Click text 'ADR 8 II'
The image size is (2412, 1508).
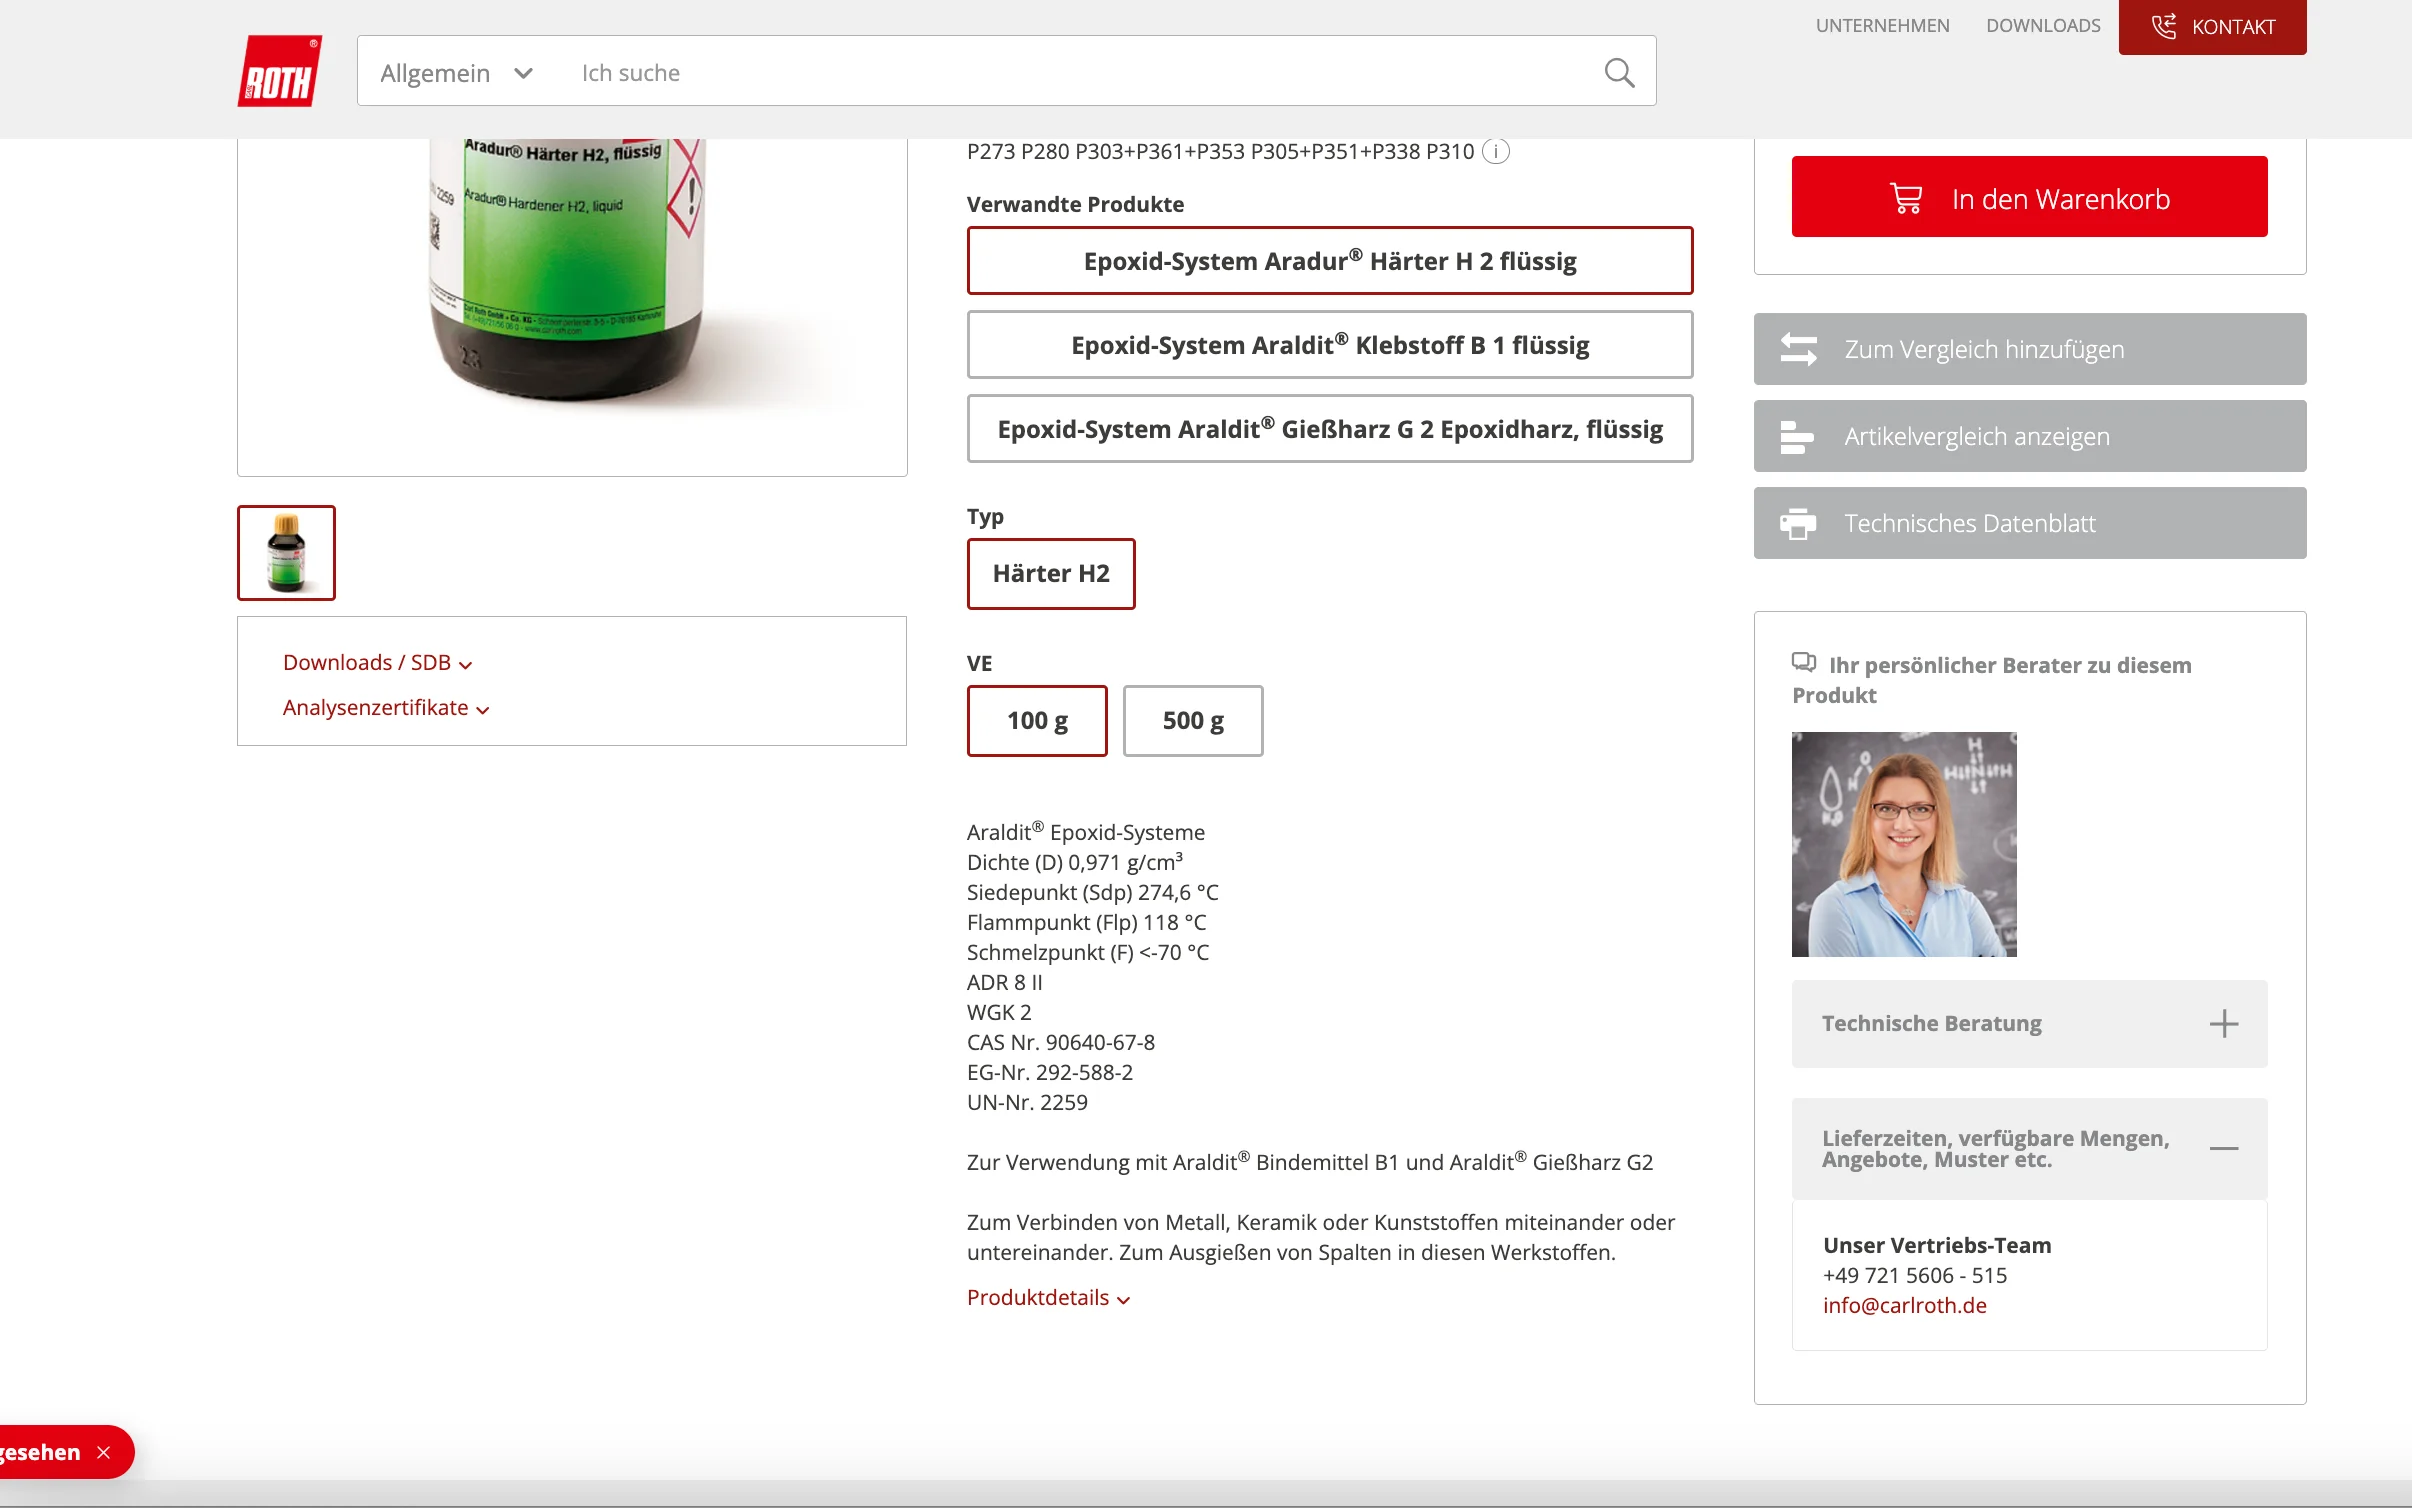pos(1004,982)
